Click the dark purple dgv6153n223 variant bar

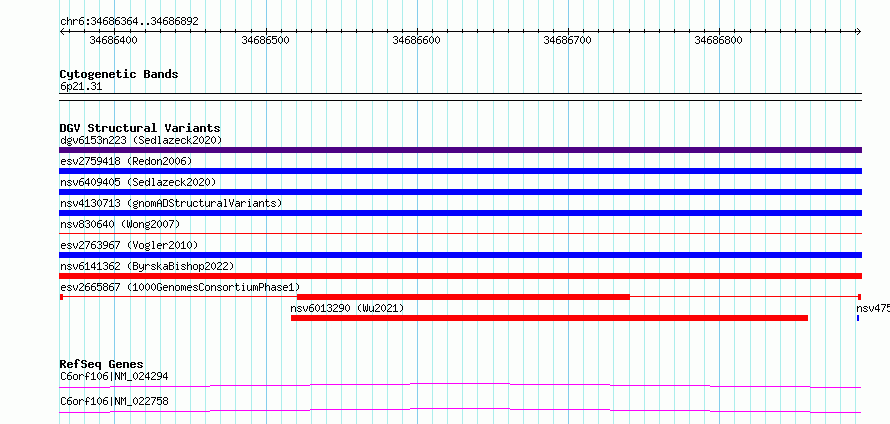pos(460,150)
